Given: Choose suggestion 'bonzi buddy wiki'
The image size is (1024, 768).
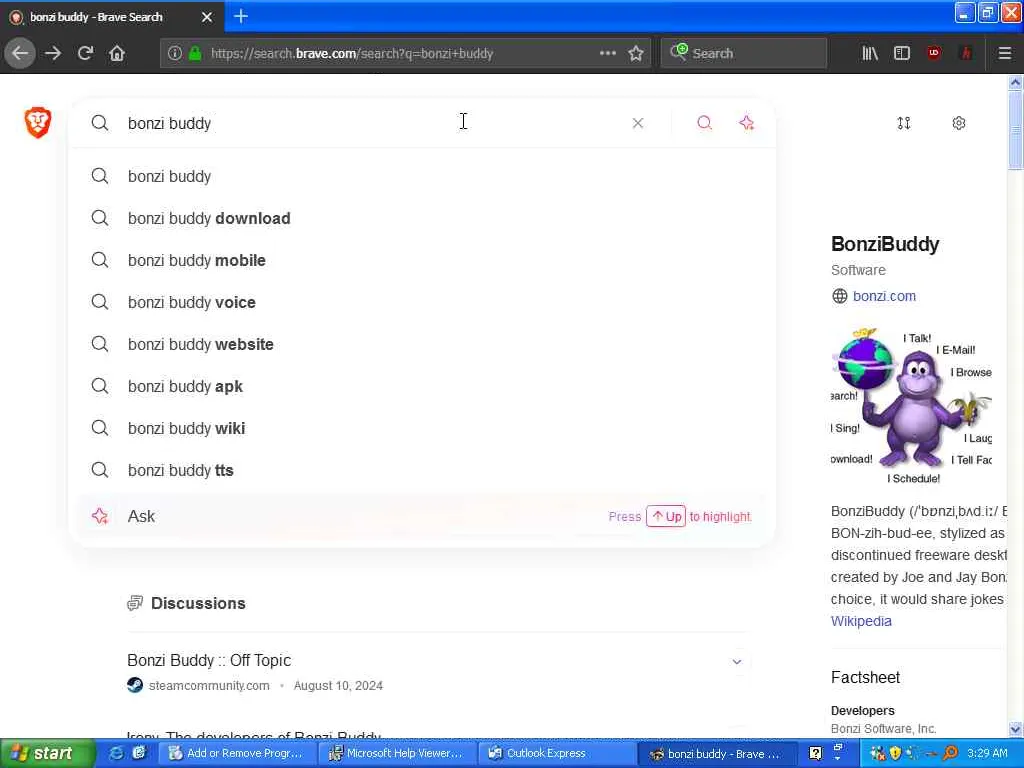Looking at the screenshot, I should click(x=422, y=428).
